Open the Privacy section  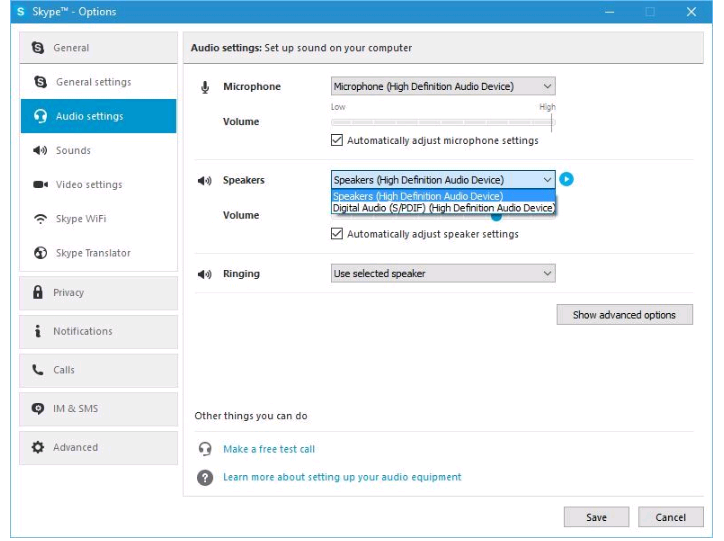click(x=98, y=293)
